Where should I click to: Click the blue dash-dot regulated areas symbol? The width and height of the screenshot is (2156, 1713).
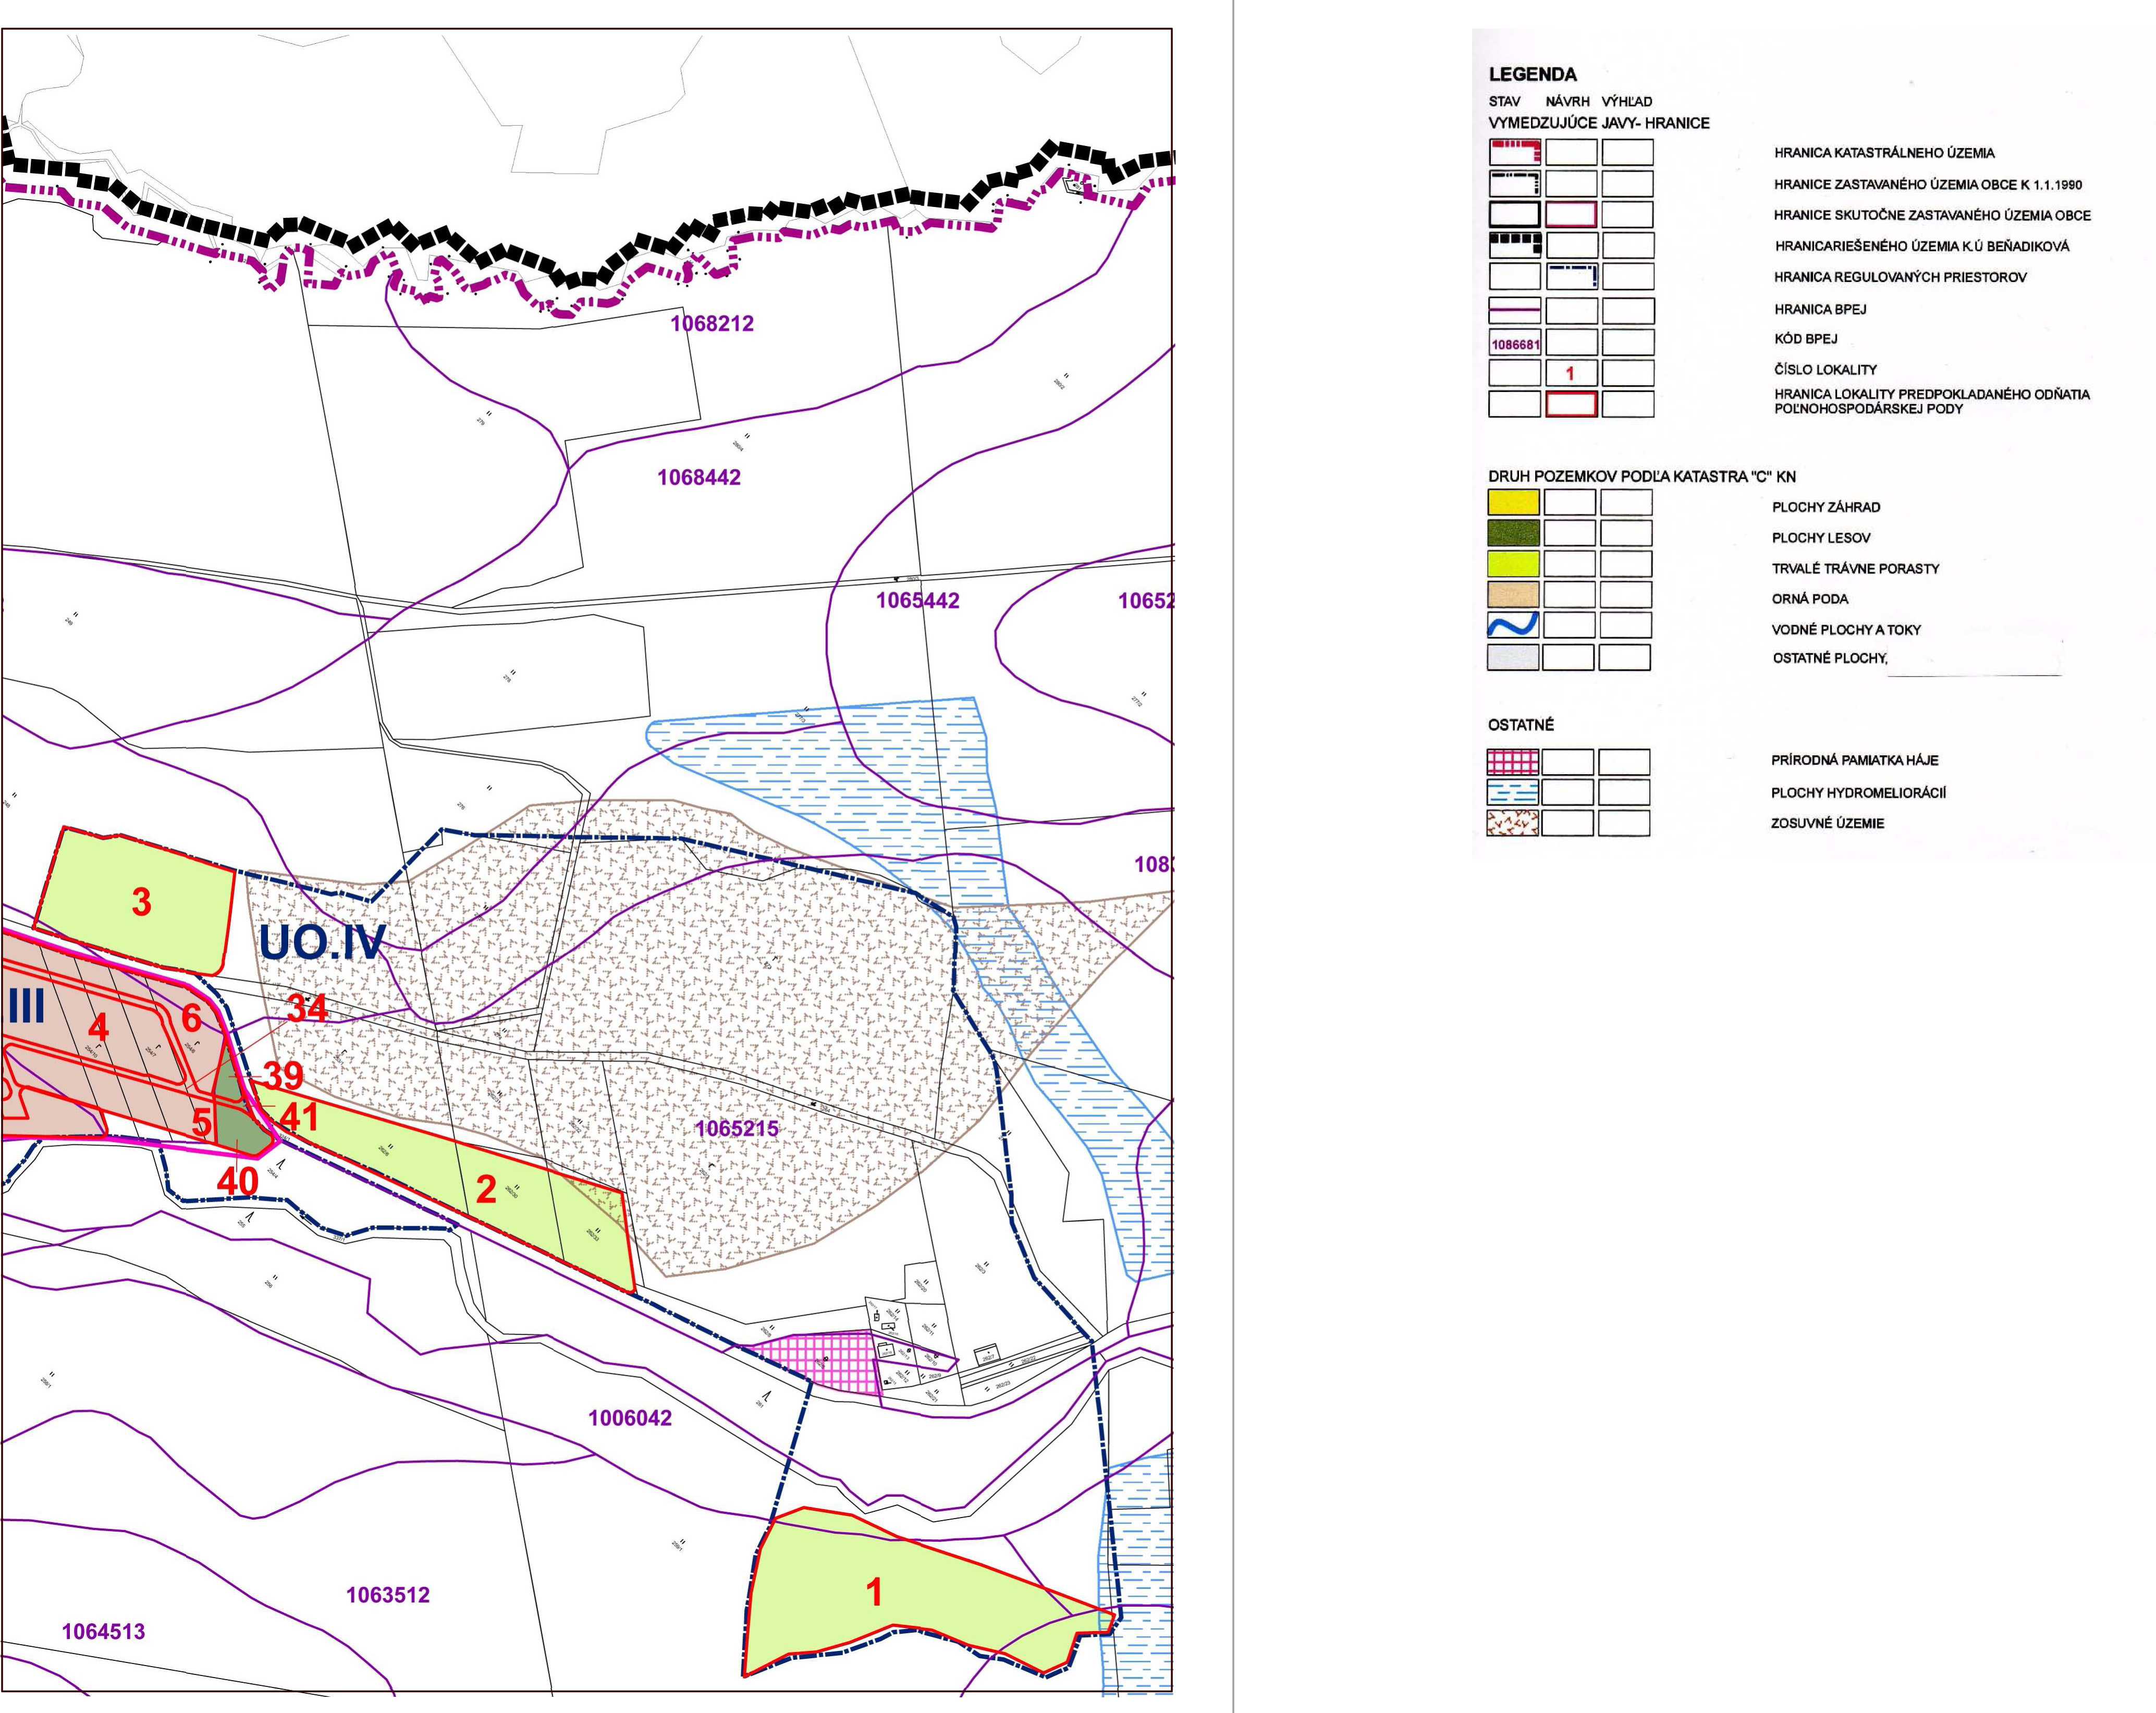[x=1571, y=276]
